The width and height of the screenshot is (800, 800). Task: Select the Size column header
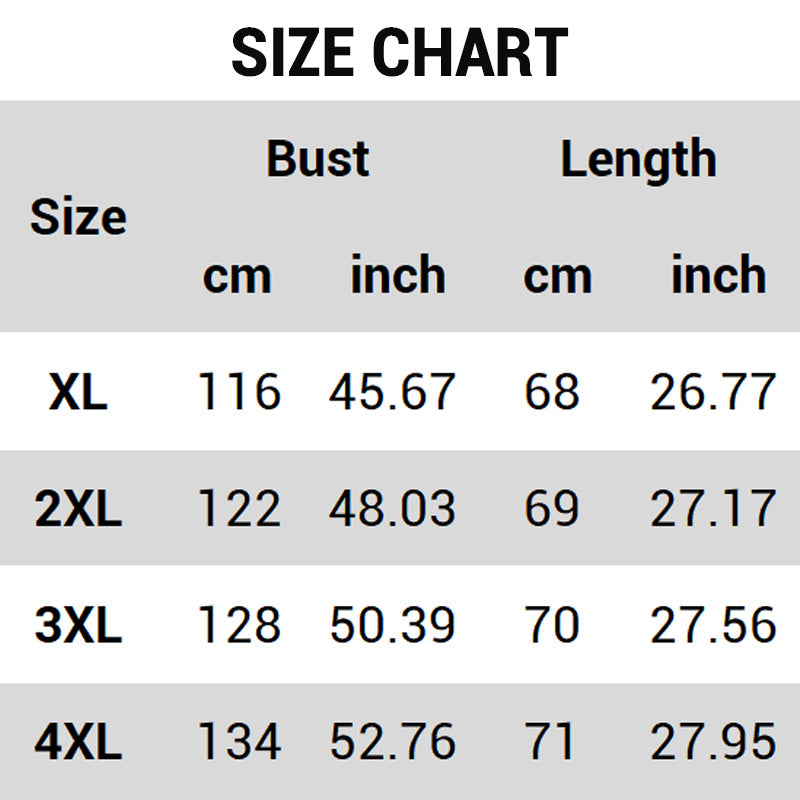click(x=78, y=217)
